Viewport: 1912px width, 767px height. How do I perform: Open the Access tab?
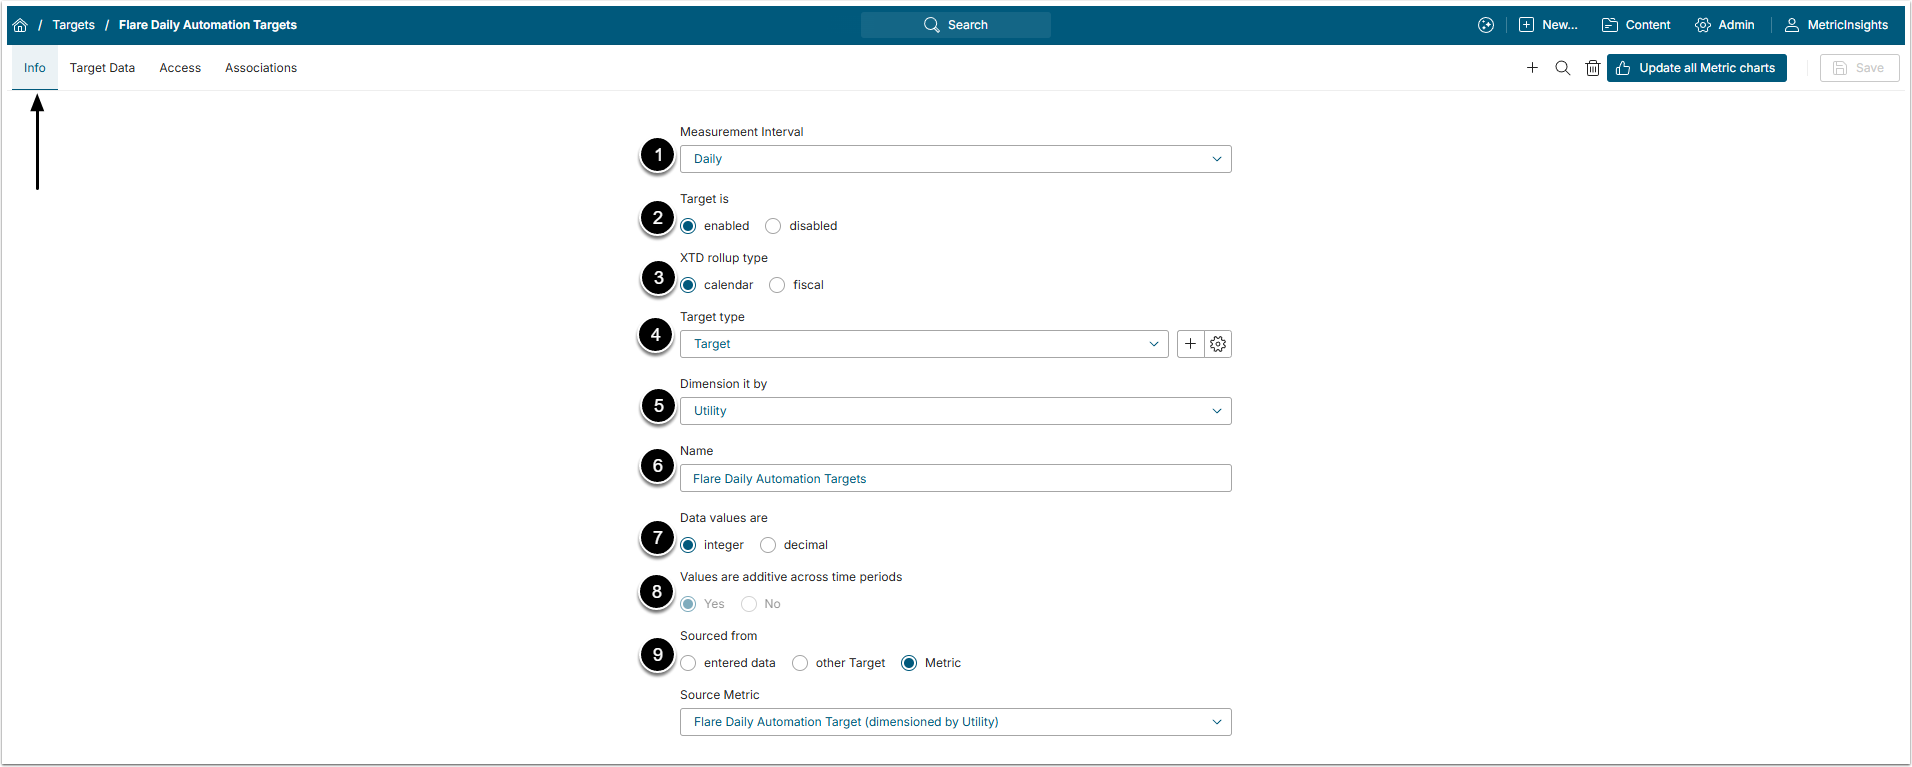click(180, 68)
